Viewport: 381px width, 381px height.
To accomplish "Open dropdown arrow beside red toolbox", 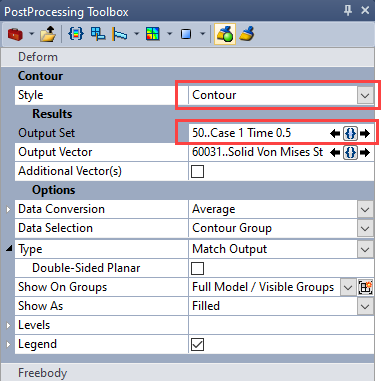I will [x=31, y=34].
